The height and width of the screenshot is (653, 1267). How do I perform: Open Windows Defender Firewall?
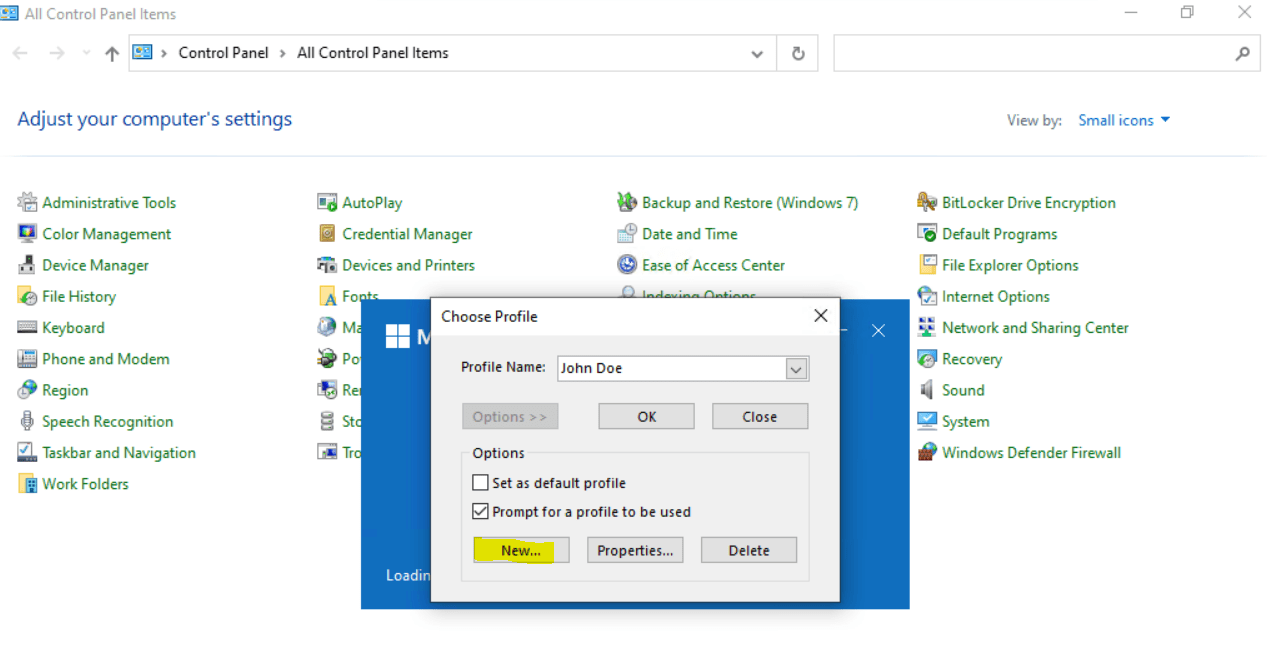(x=1029, y=452)
